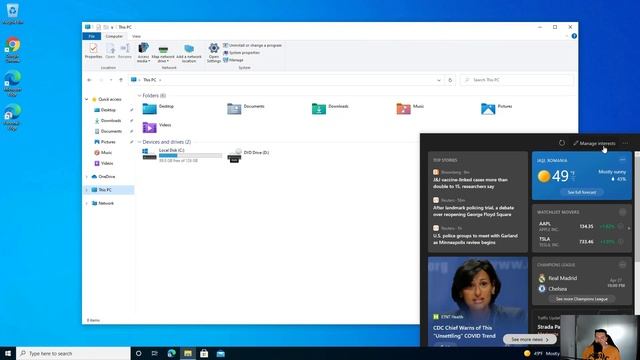Select Manage in System ribbon group

pos(233,60)
